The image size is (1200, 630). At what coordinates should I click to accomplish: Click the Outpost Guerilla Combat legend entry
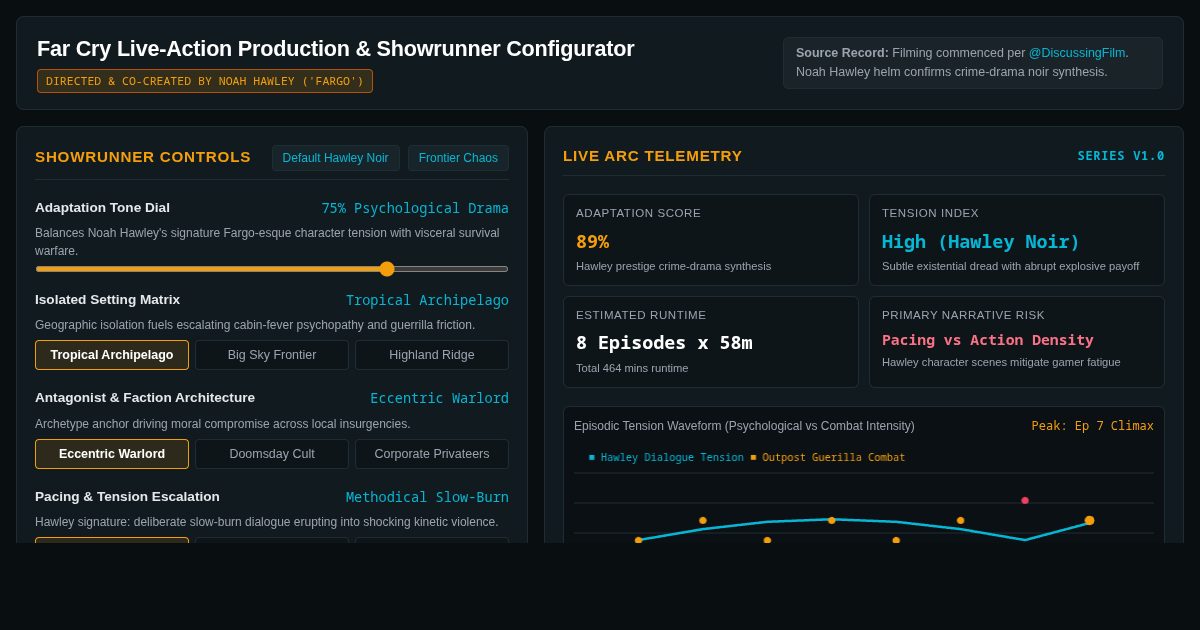828,457
